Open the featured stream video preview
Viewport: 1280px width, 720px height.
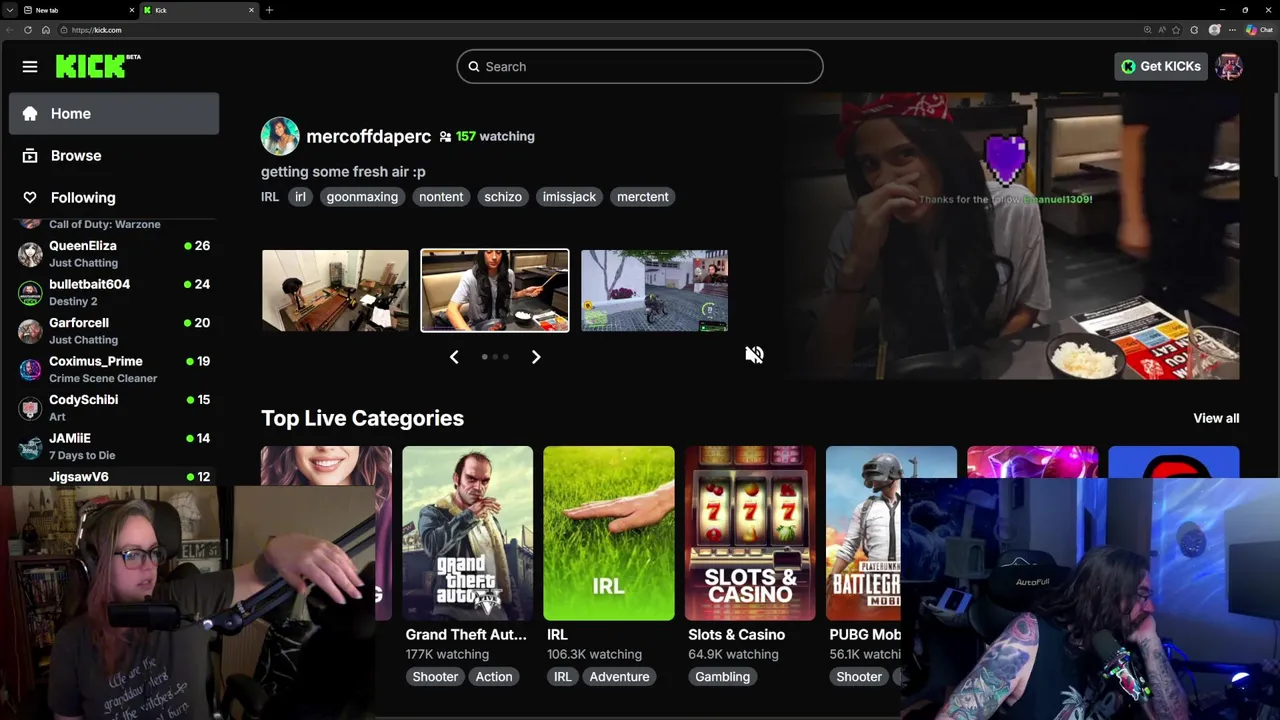(1010, 236)
